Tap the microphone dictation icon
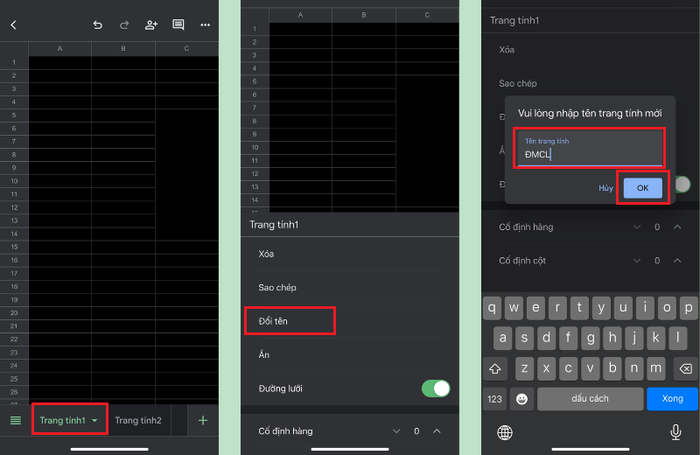Image resolution: width=700 pixels, height=455 pixels. click(x=675, y=432)
